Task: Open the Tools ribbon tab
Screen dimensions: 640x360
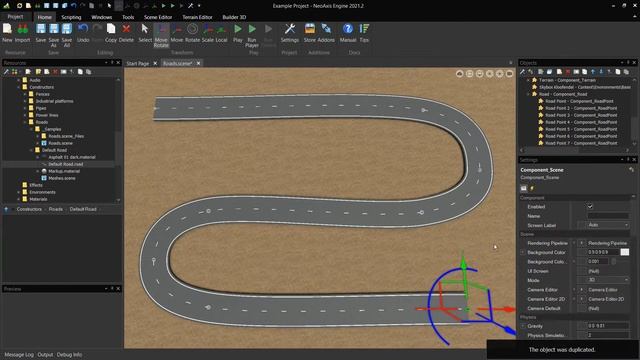Action: tap(128, 17)
